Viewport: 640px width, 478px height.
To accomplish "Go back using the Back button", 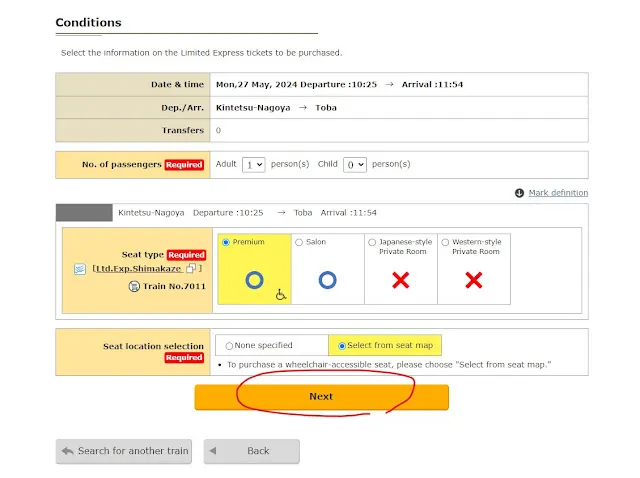I will click(251, 451).
